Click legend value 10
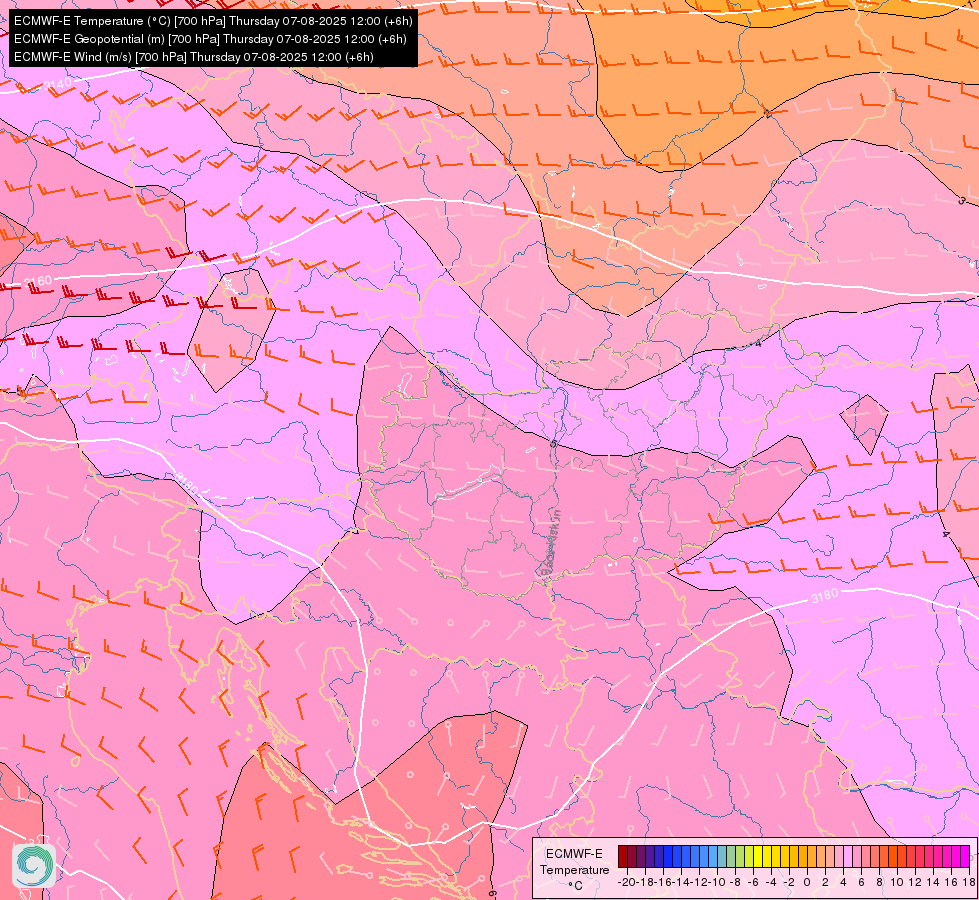The height and width of the screenshot is (900, 979). coord(897,883)
